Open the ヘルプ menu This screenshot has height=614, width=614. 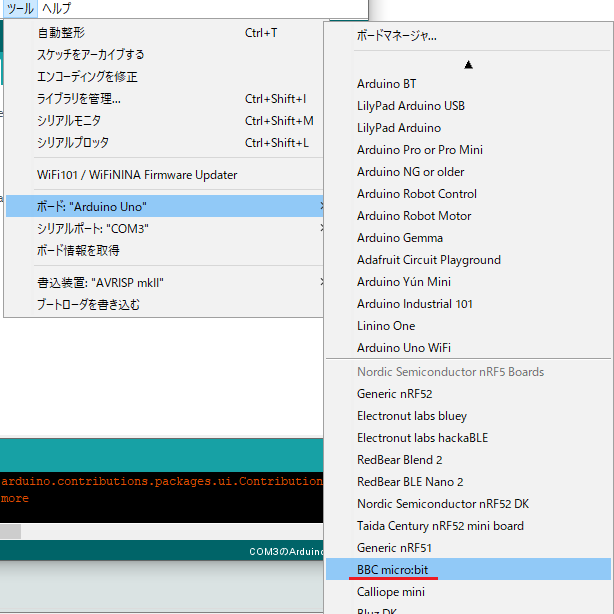click(x=56, y=9)
